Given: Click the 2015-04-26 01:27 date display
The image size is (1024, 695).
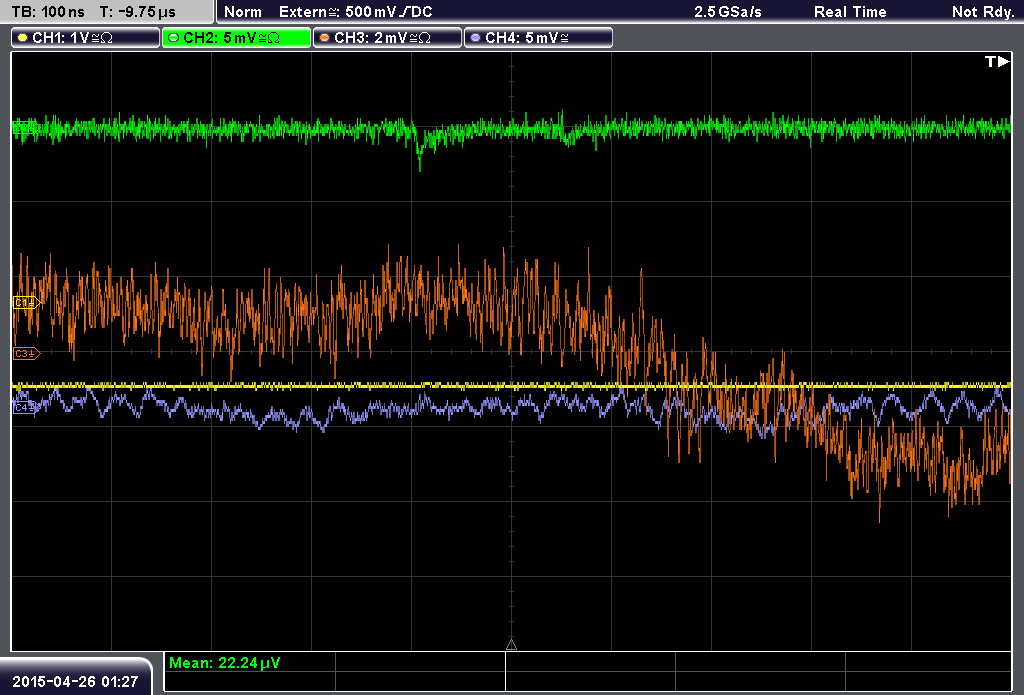Looking at the screenshot, I should pos(75,681).
